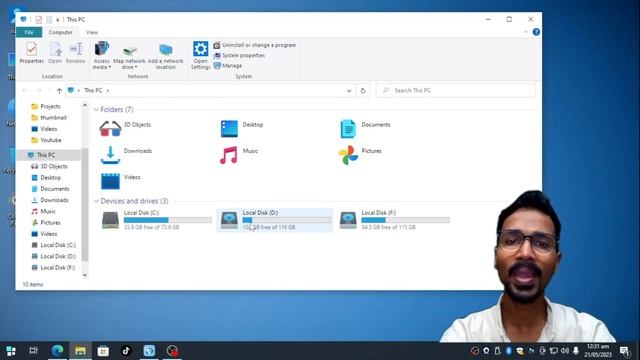The width and height of the screenshot is (640, 360).
Task: Select Downloads in navigation pane
Action: click(54, 200)
